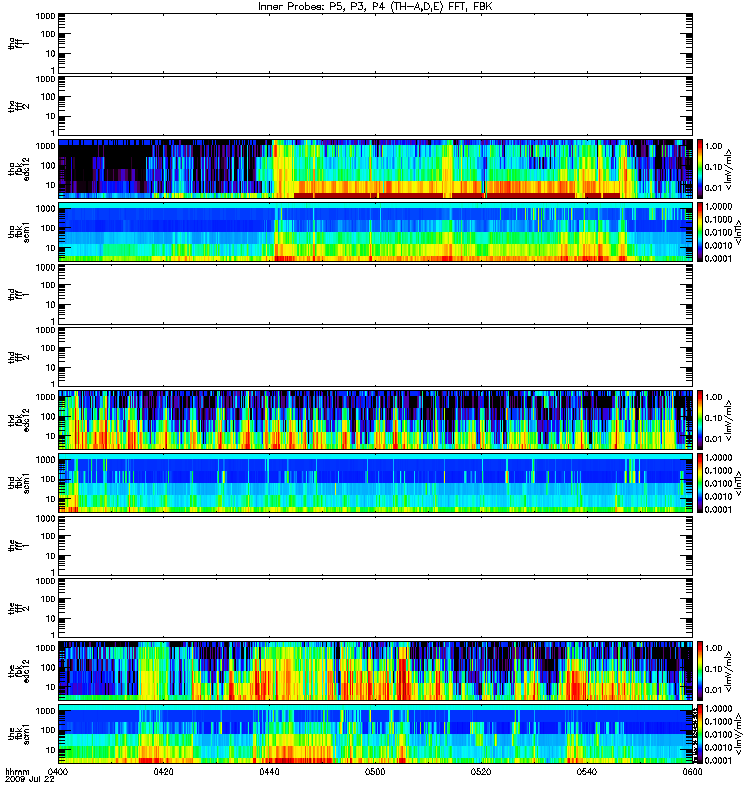Click the 'the fff 2' y-axis label
Image resolution: width=750 pixels, height=800 pixels.
19,608
